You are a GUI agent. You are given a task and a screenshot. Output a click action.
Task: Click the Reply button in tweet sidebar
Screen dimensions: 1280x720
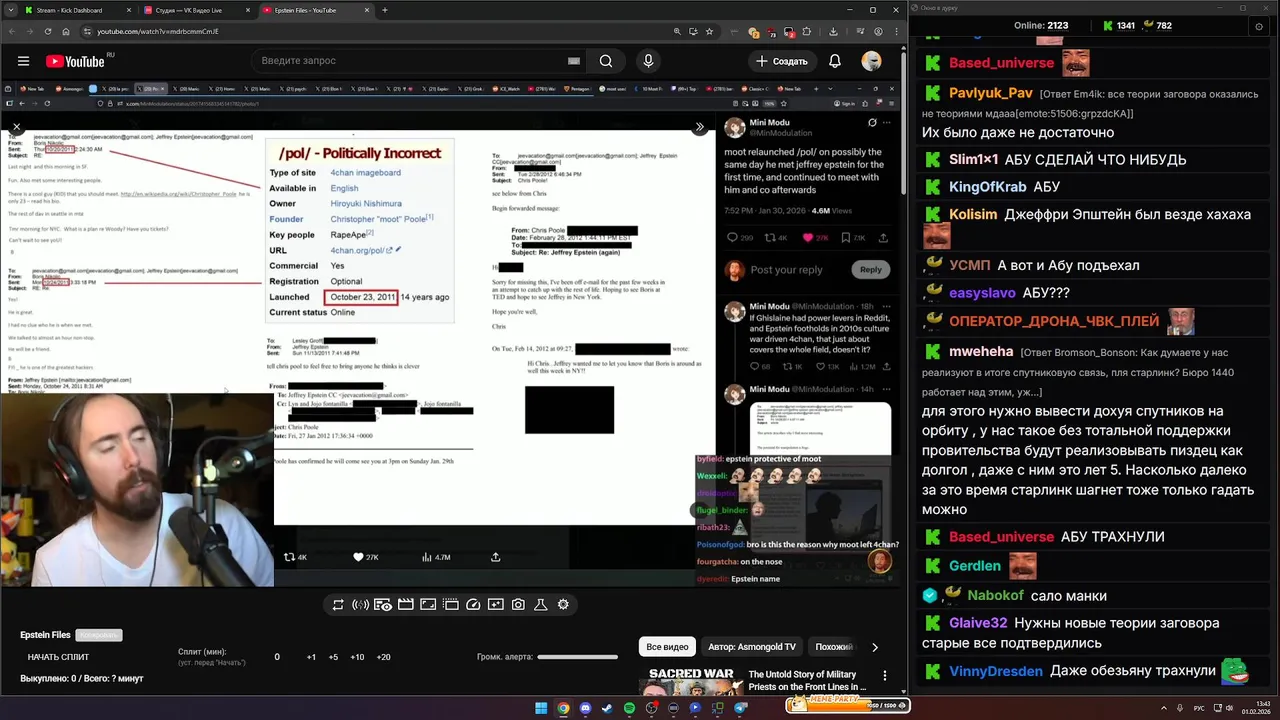871,269
